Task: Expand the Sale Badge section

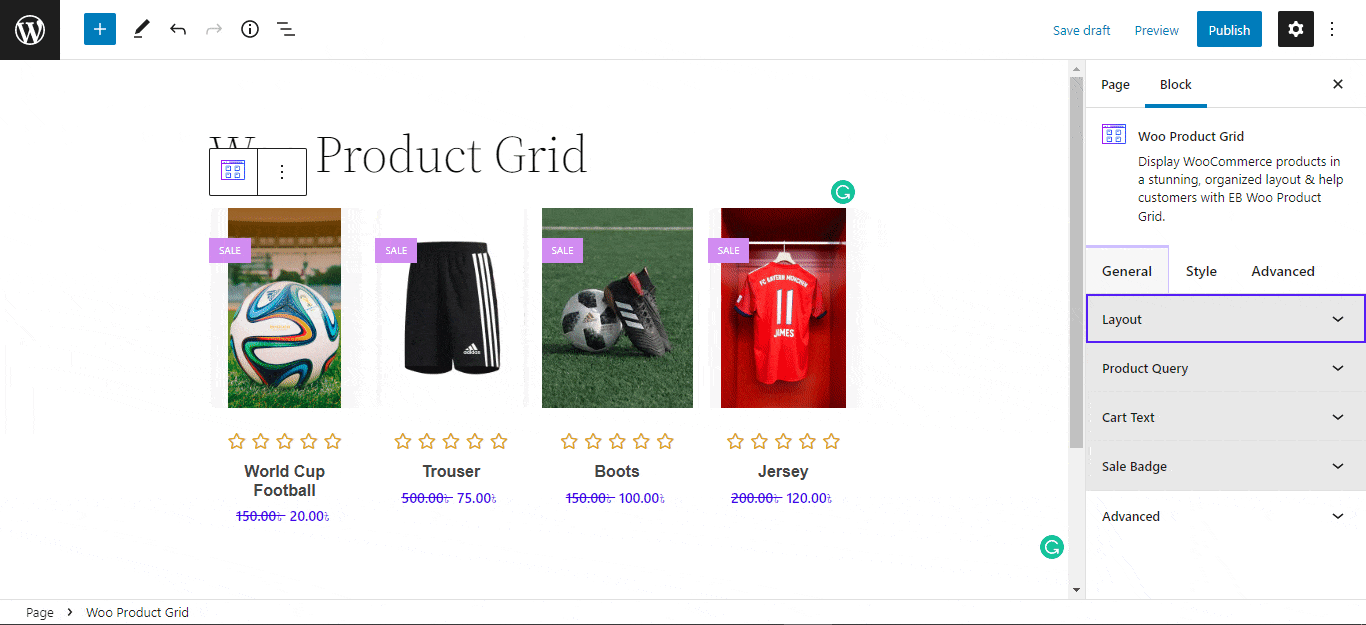Action: 1225,466
